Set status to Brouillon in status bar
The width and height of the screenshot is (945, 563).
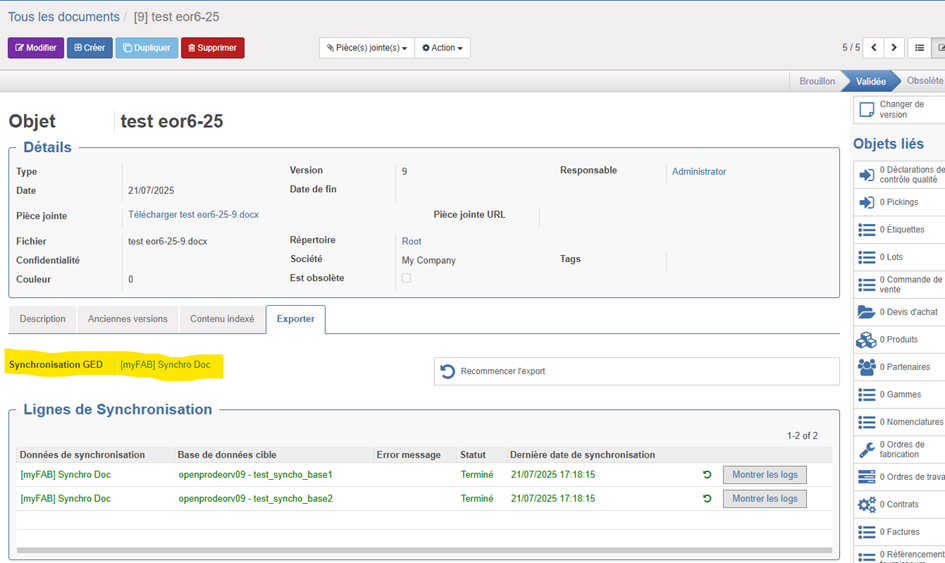(x=817, y=81)
